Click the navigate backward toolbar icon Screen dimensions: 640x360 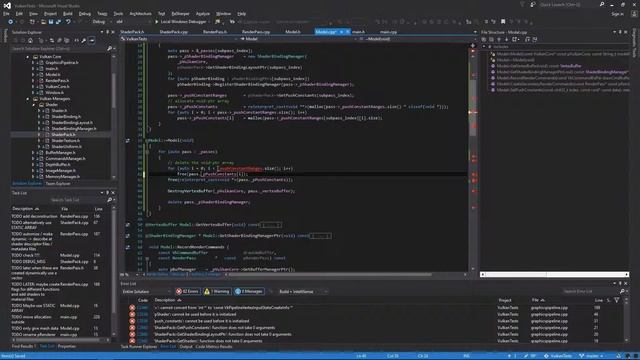[11, 22]
